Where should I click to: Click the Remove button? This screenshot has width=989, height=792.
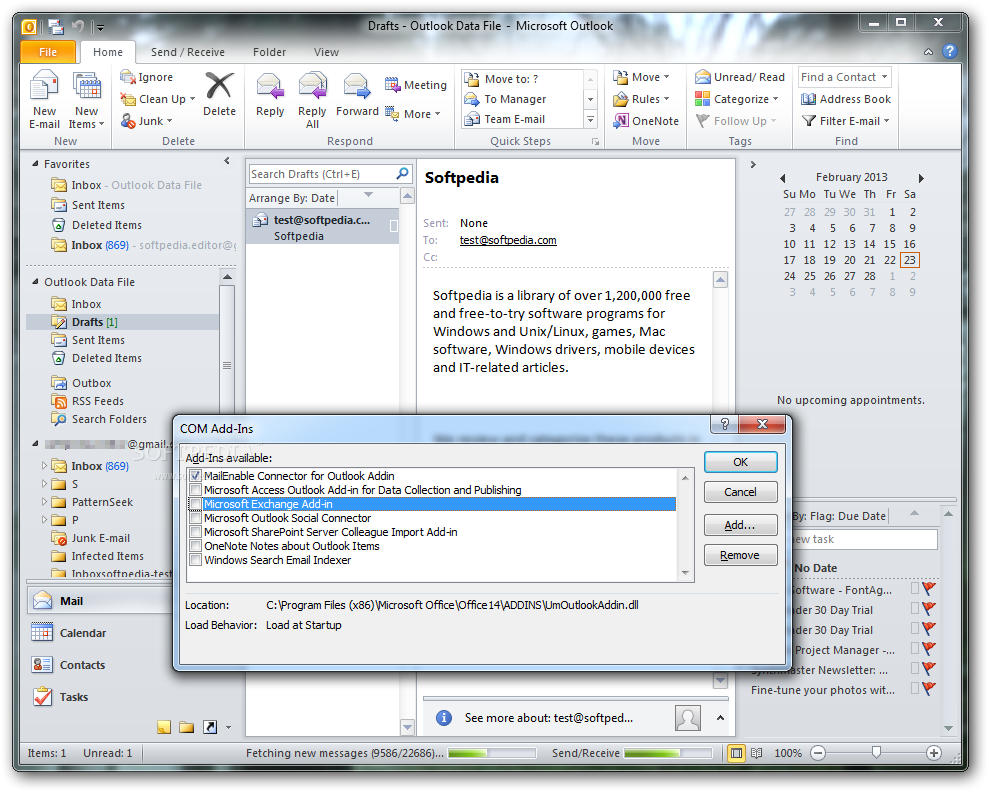coord(740,555)
